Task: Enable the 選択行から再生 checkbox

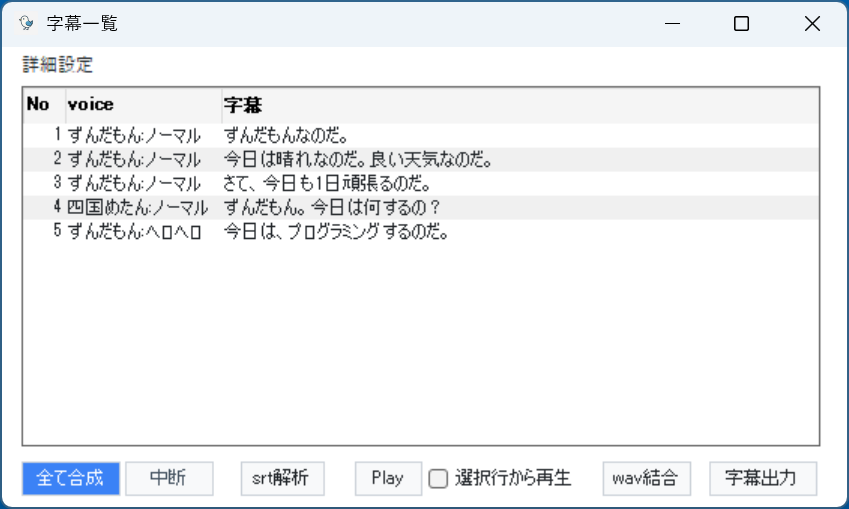Action: click(x=438, y=479)
